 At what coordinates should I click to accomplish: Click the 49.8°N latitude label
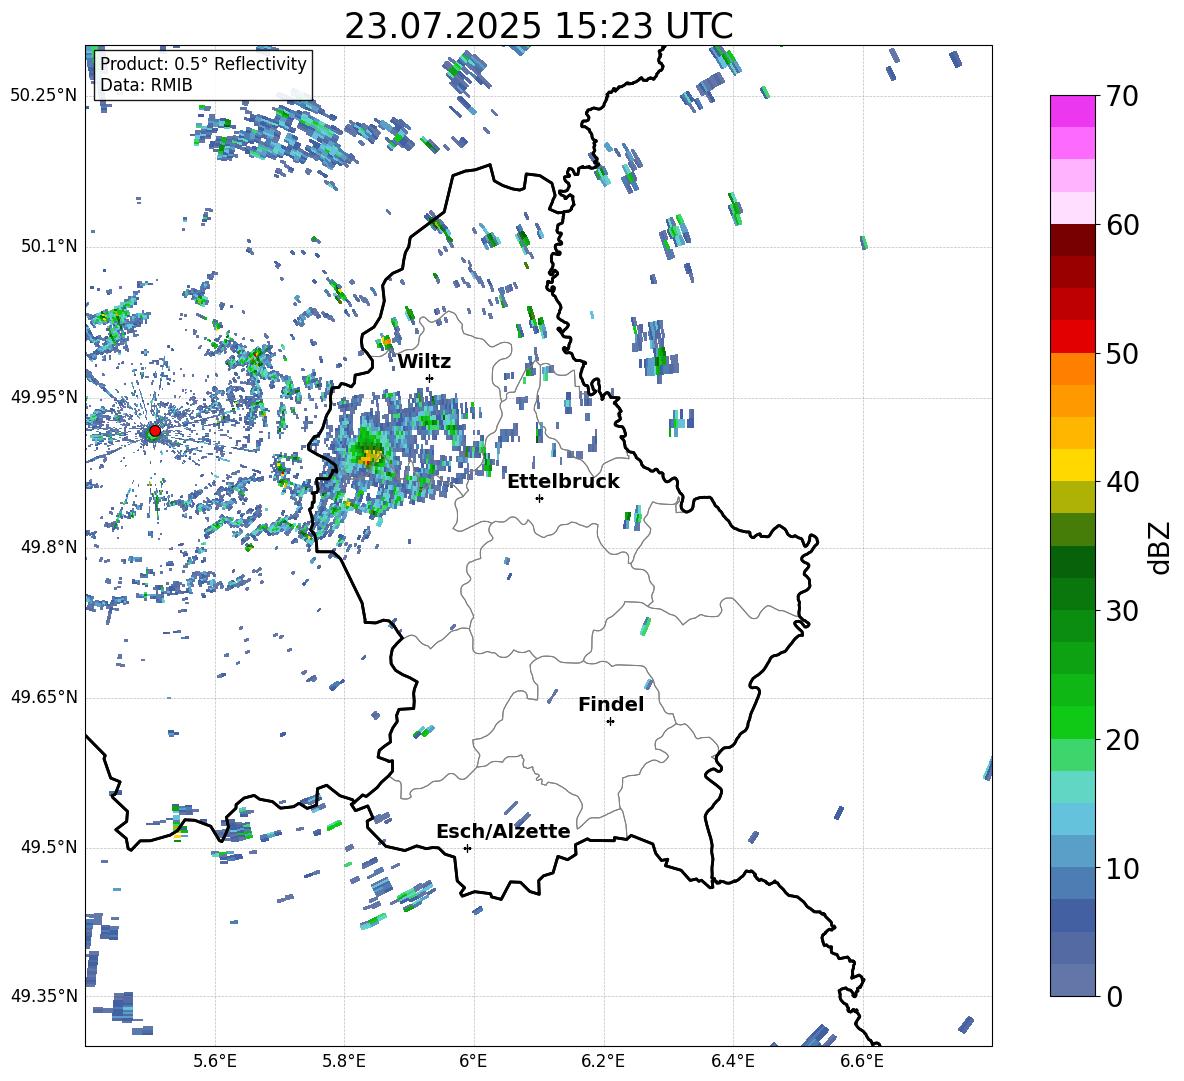click(x=49, y=547)
